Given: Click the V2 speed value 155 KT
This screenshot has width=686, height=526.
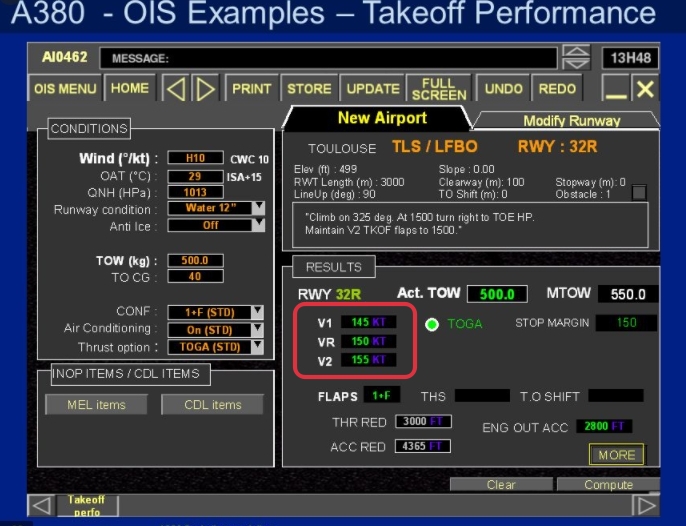Looking at the screenshot, I should [x=368, y=360].
